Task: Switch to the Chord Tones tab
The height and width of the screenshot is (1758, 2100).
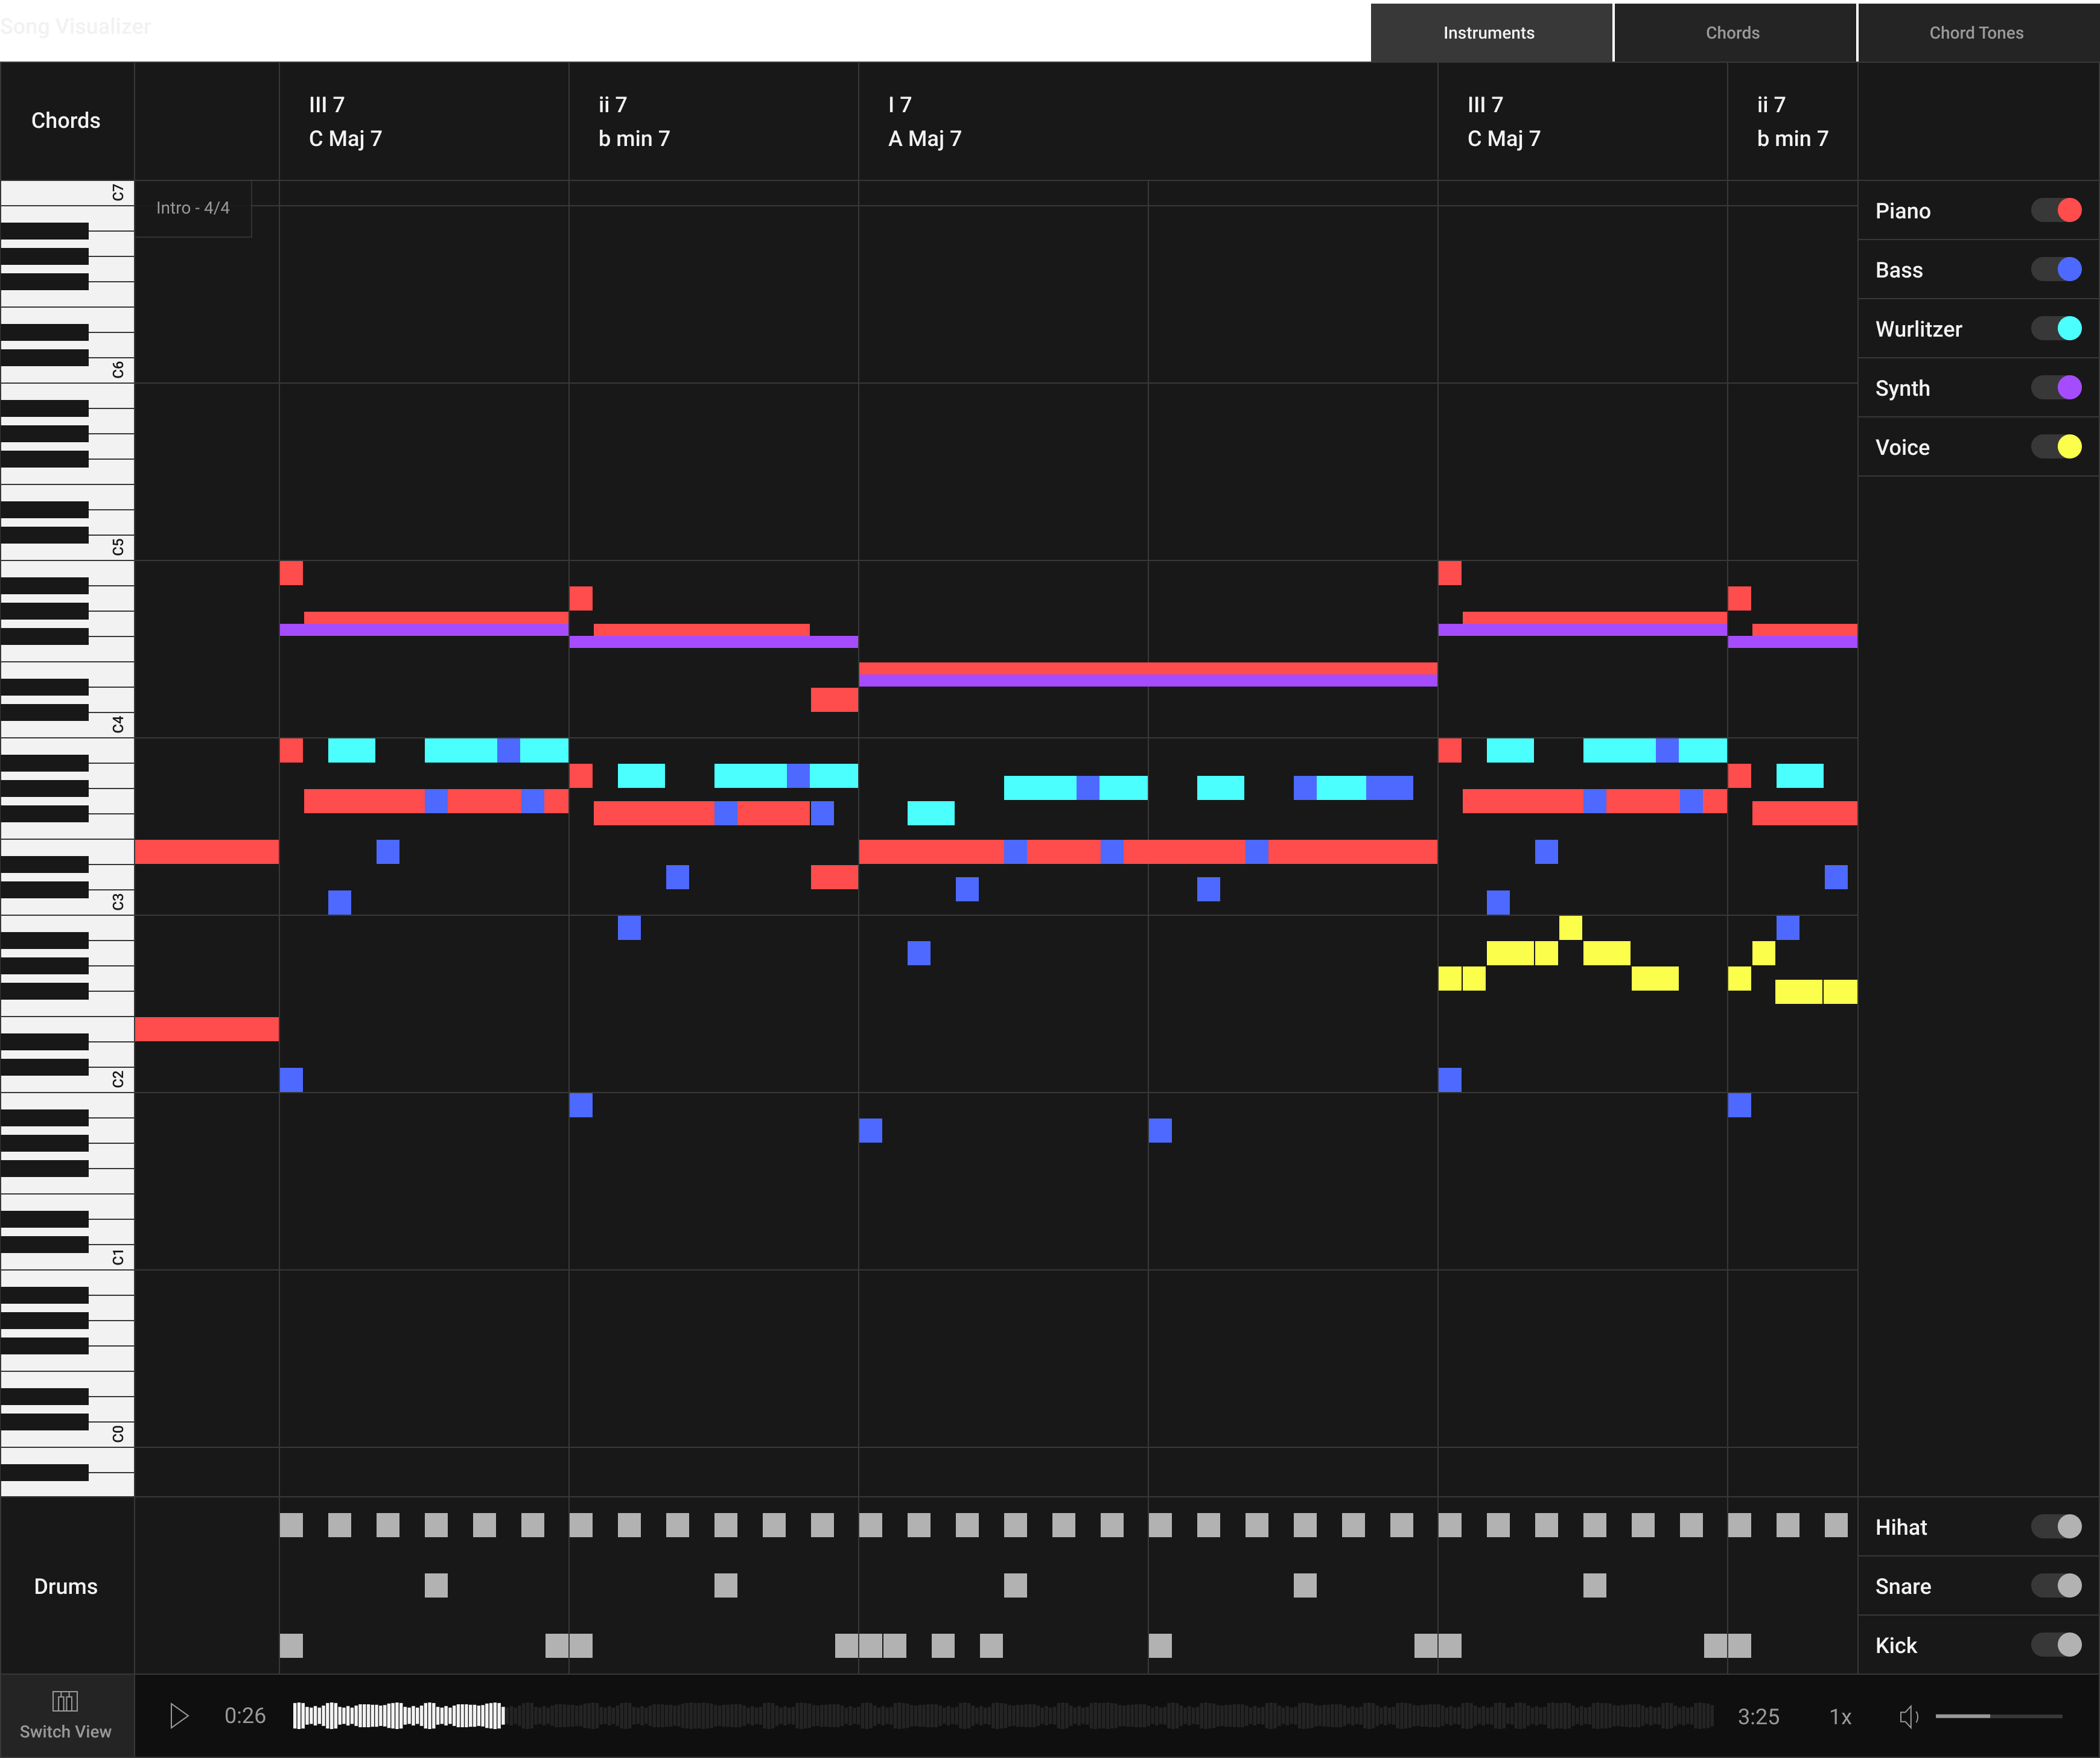Action: 1976,33
